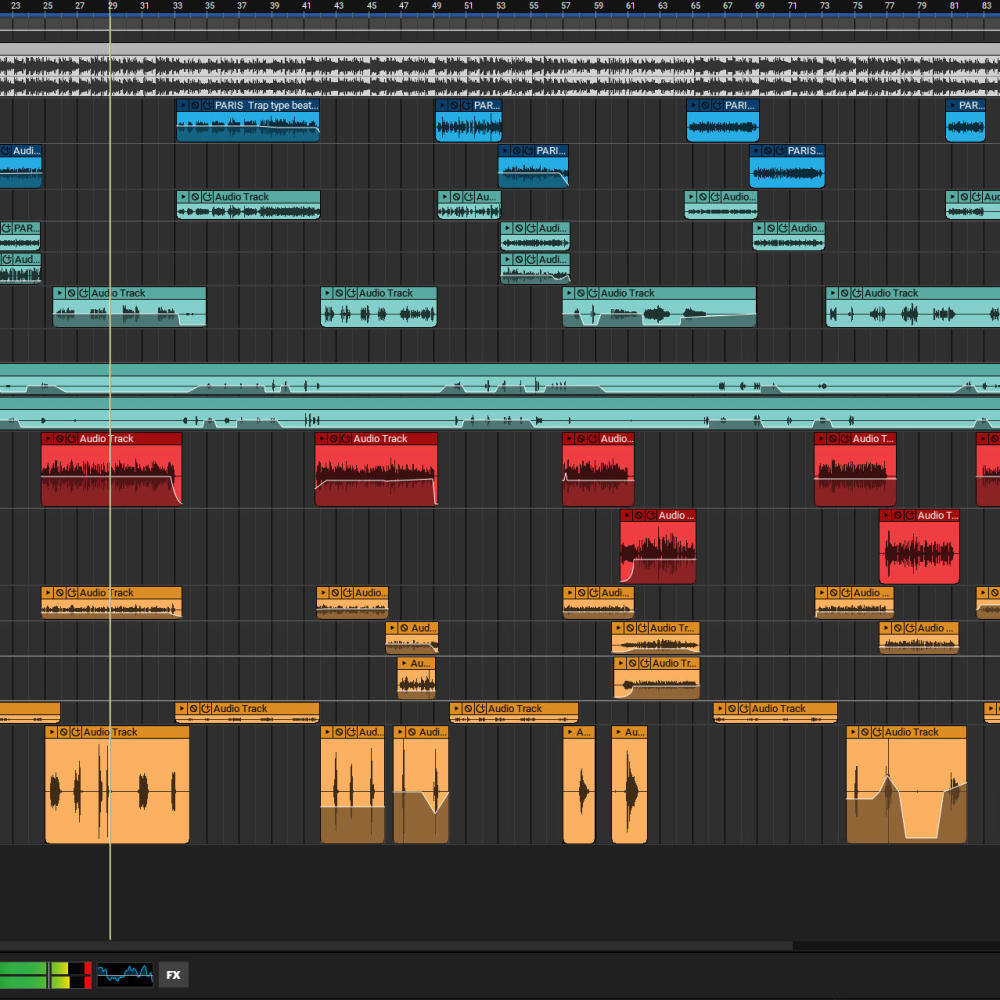Image resolution: width=1000 pixels, height=1000 pixels.
Task: Click the green output level meter
Action: point(45,974)
